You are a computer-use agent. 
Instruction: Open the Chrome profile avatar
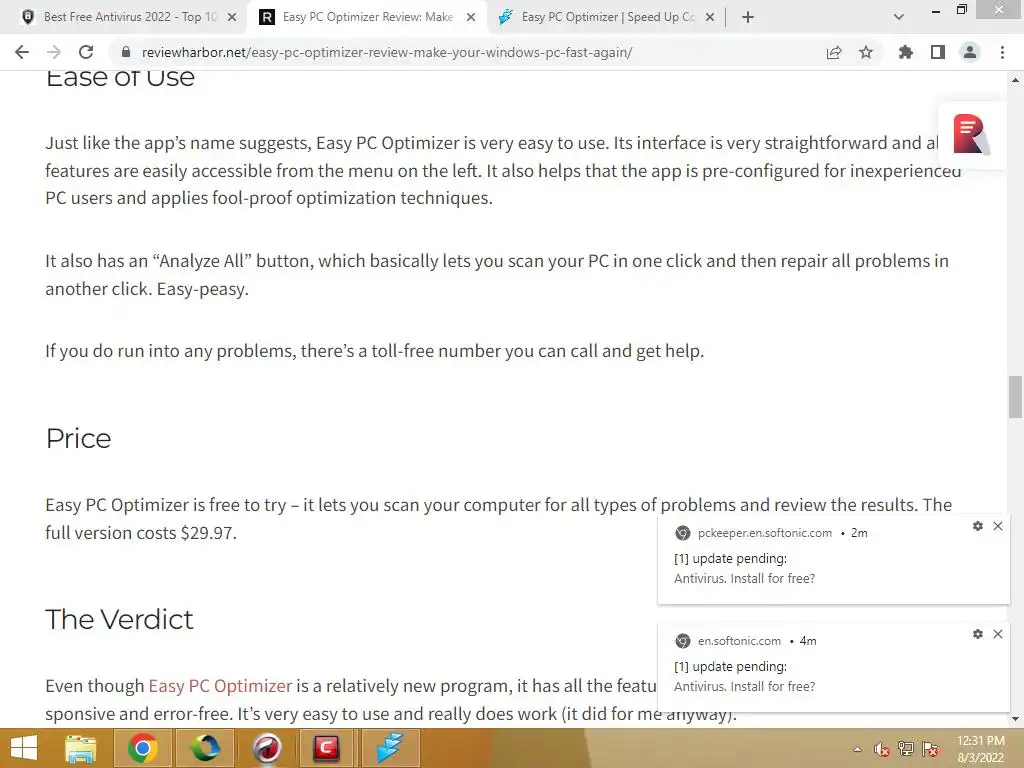point(970,52)
